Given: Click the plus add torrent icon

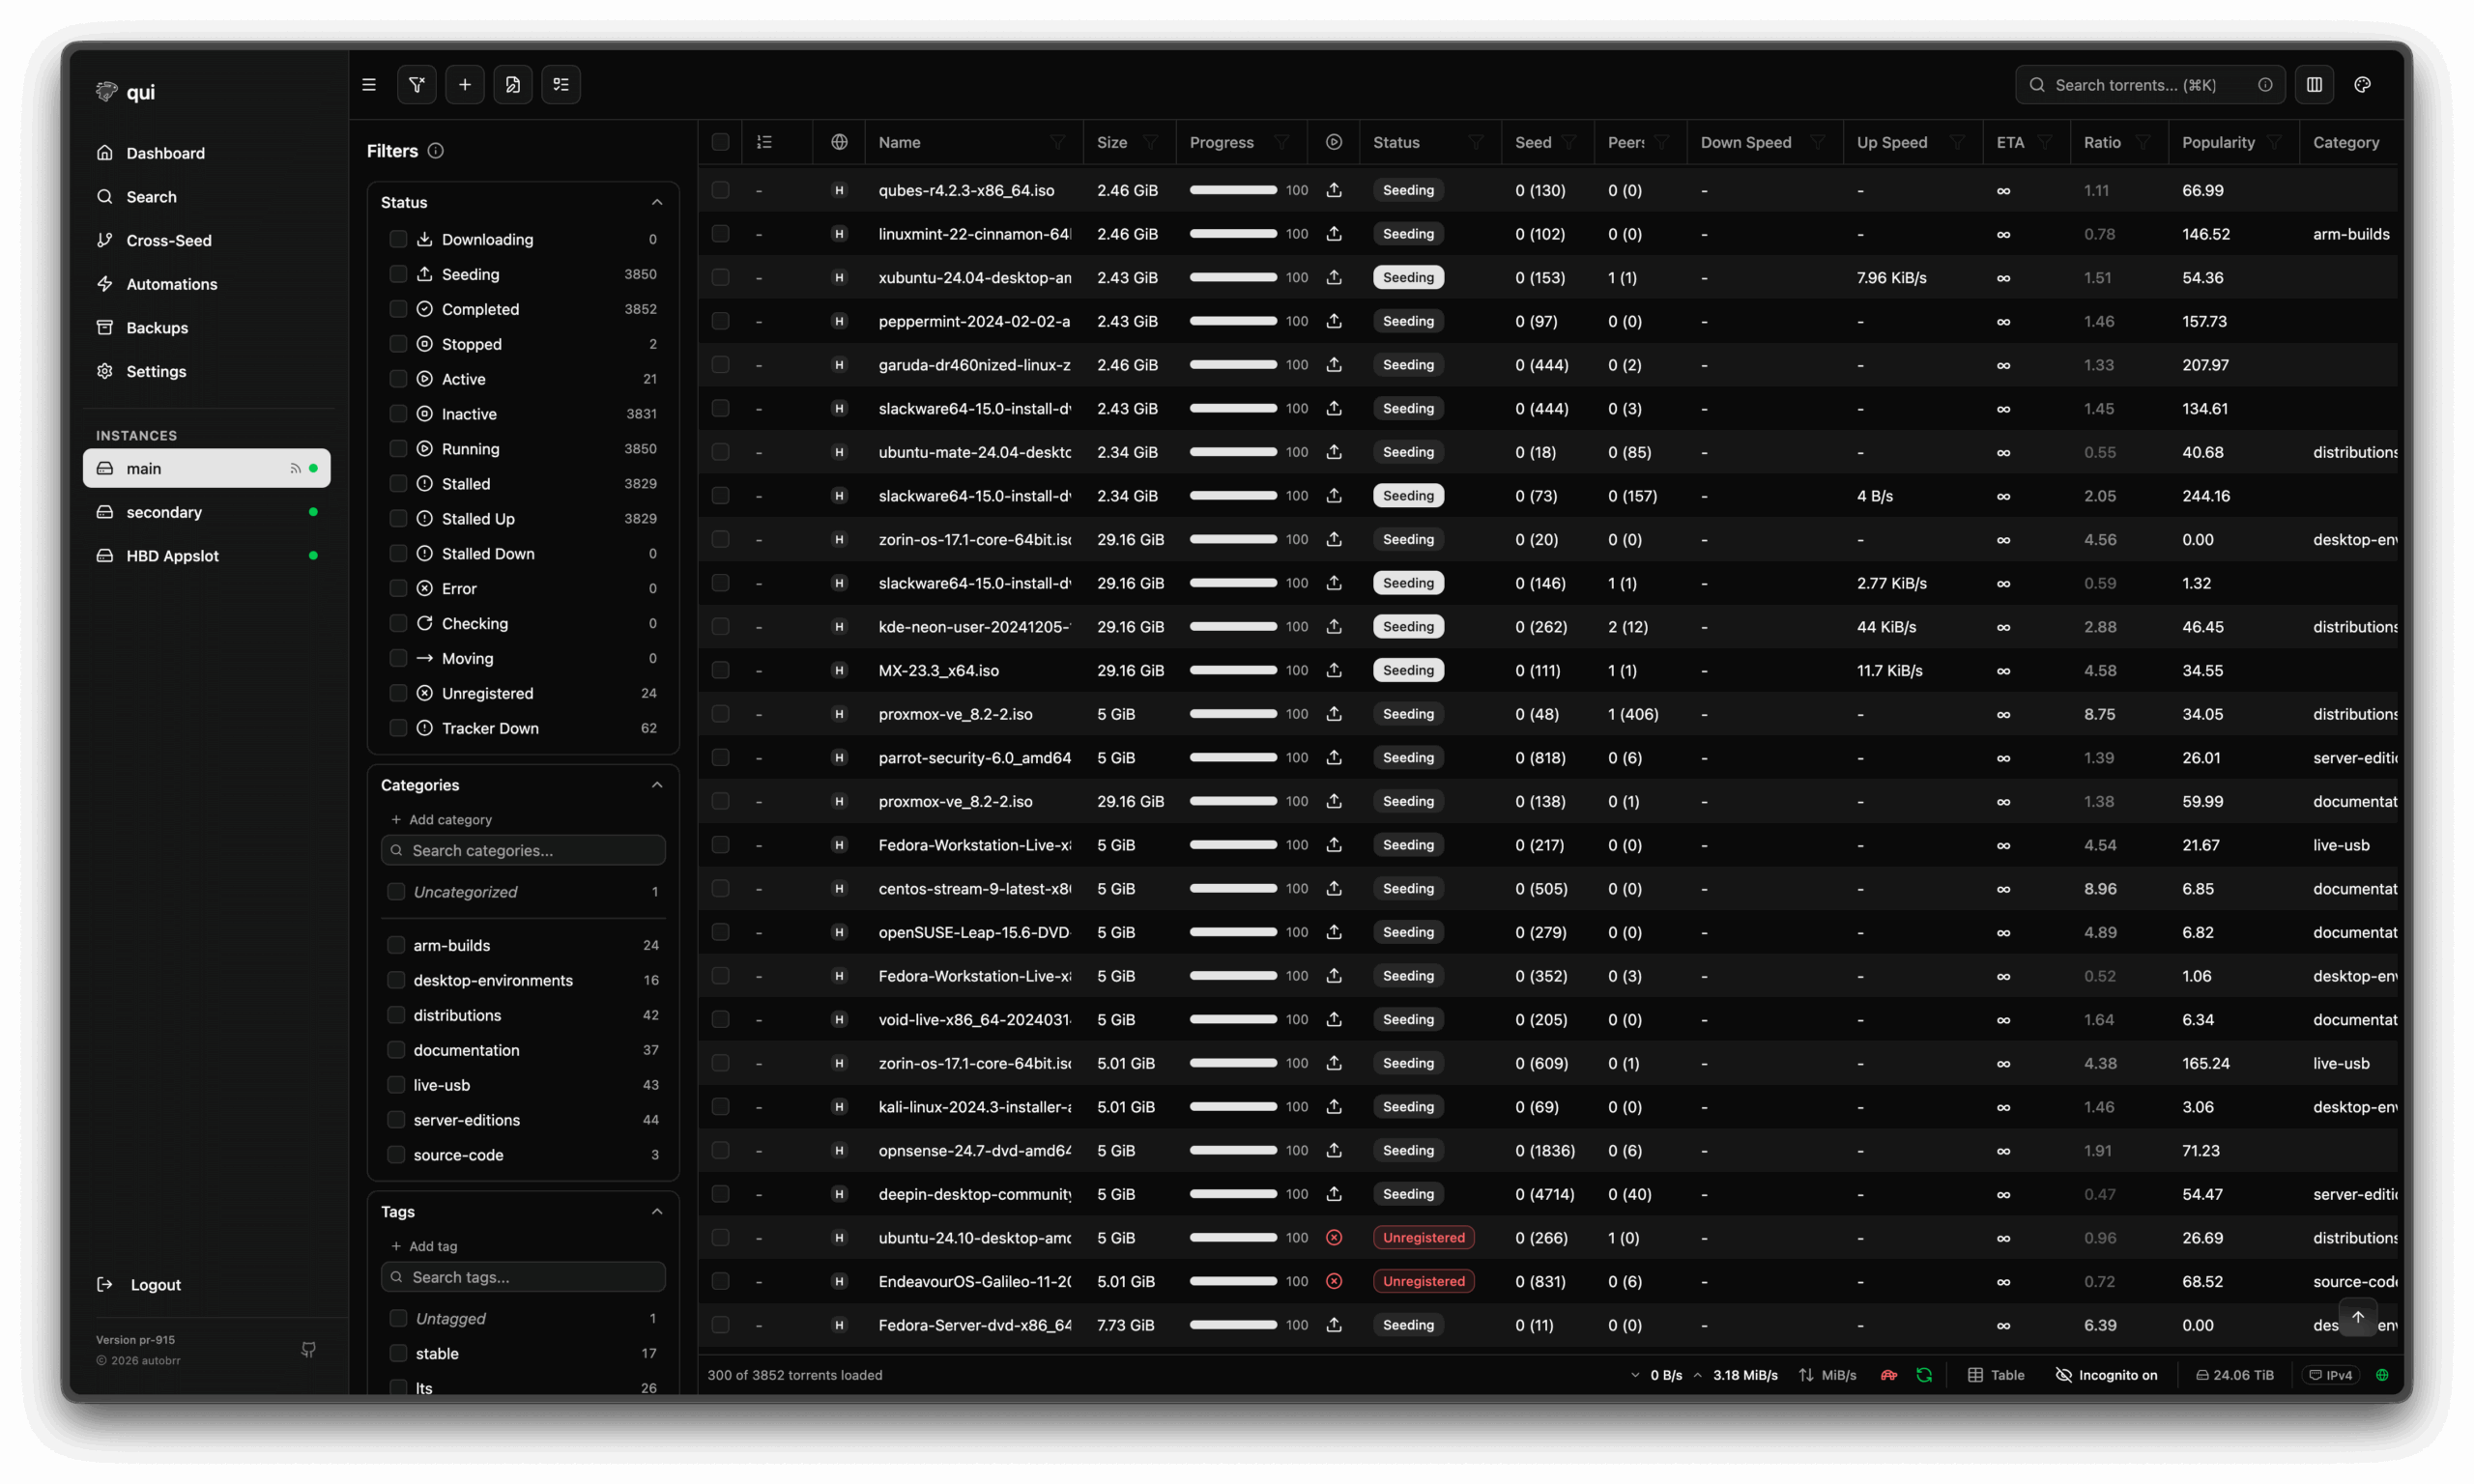Looking at the screenshot, I should point(465,85).
